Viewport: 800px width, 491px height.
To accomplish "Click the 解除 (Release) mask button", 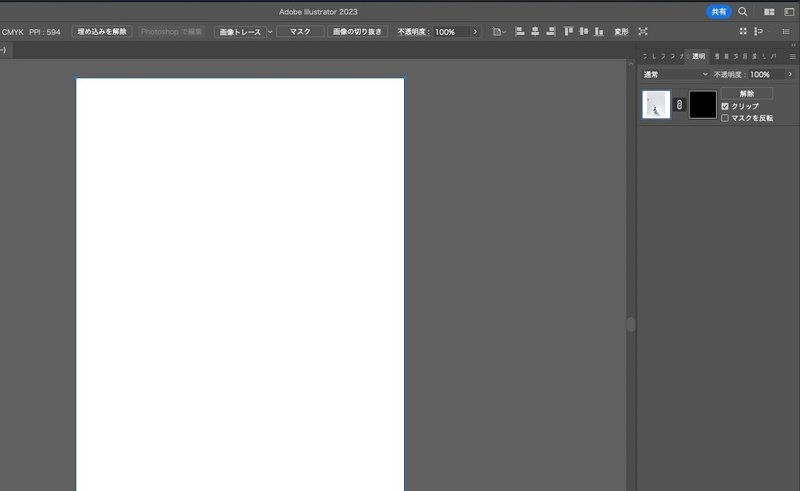I will pyautogui.click(x=747, y=93).
